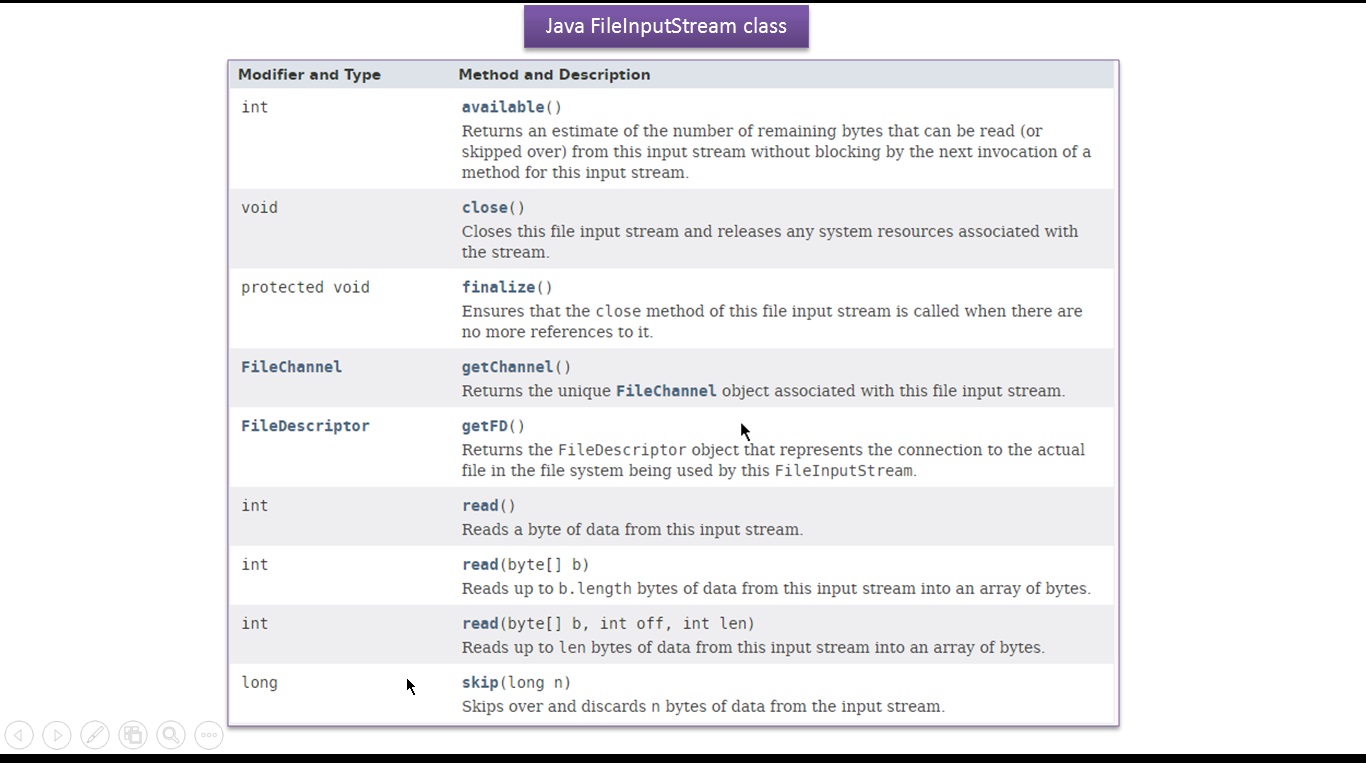1366x763 pixels.
Task: Open the see-all-slides grid icon
Action: pyautogui.click(x=133, y=735)
